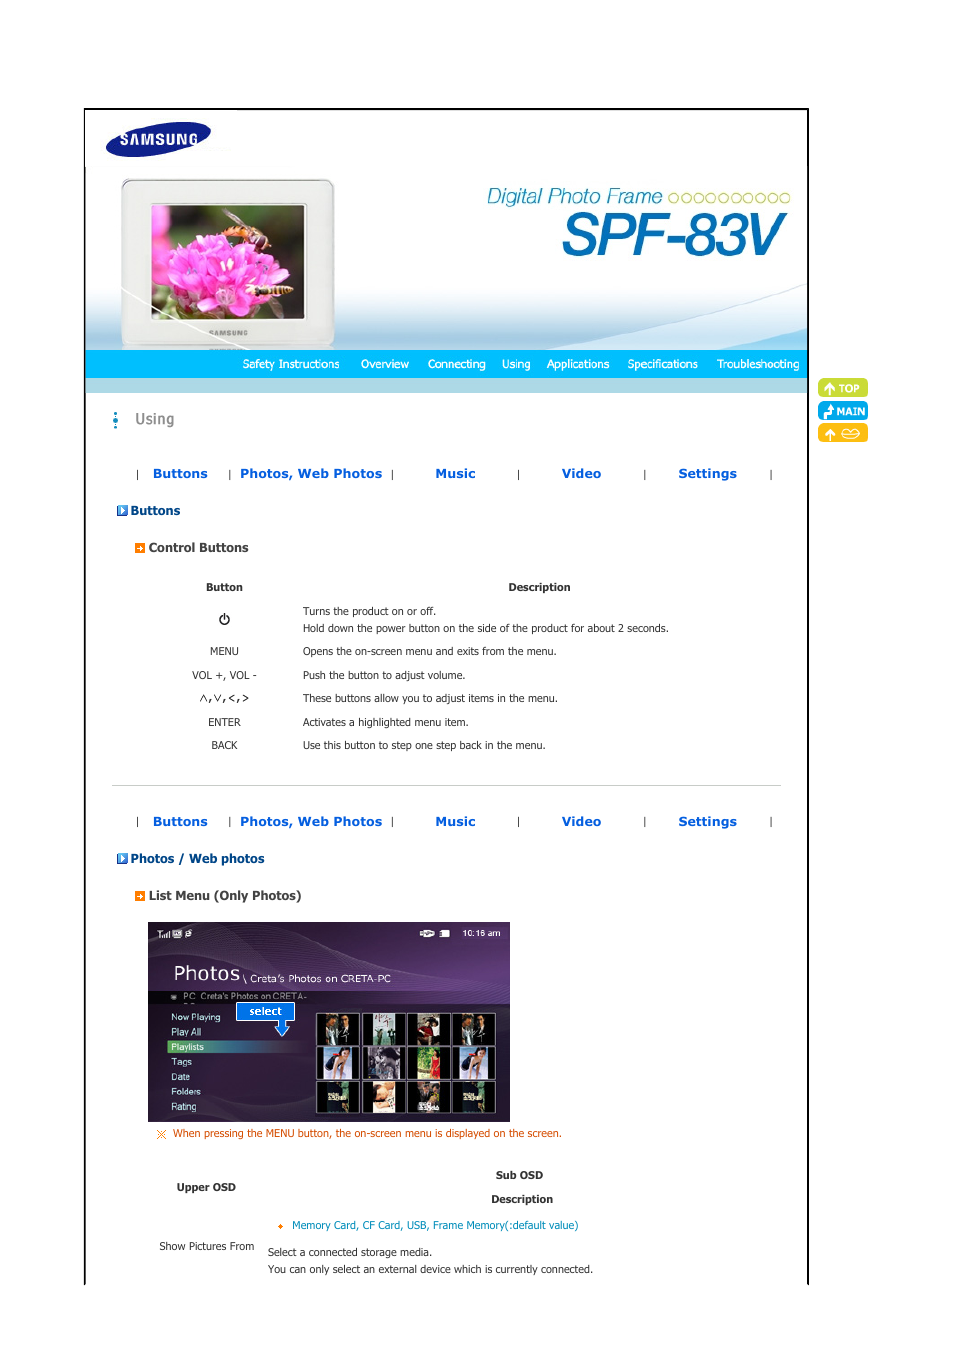Click the photo frame product image
The height and width of the screenshot is (1351, 954).
pyautogui.click(x=228, y=262)
